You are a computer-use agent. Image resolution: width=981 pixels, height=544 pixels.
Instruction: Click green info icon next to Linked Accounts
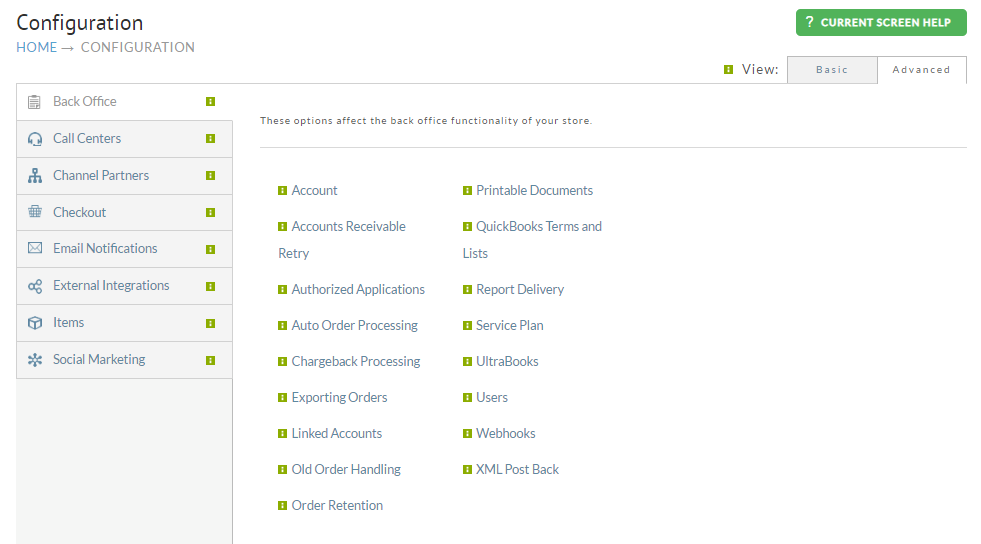(x=283, y=433)
